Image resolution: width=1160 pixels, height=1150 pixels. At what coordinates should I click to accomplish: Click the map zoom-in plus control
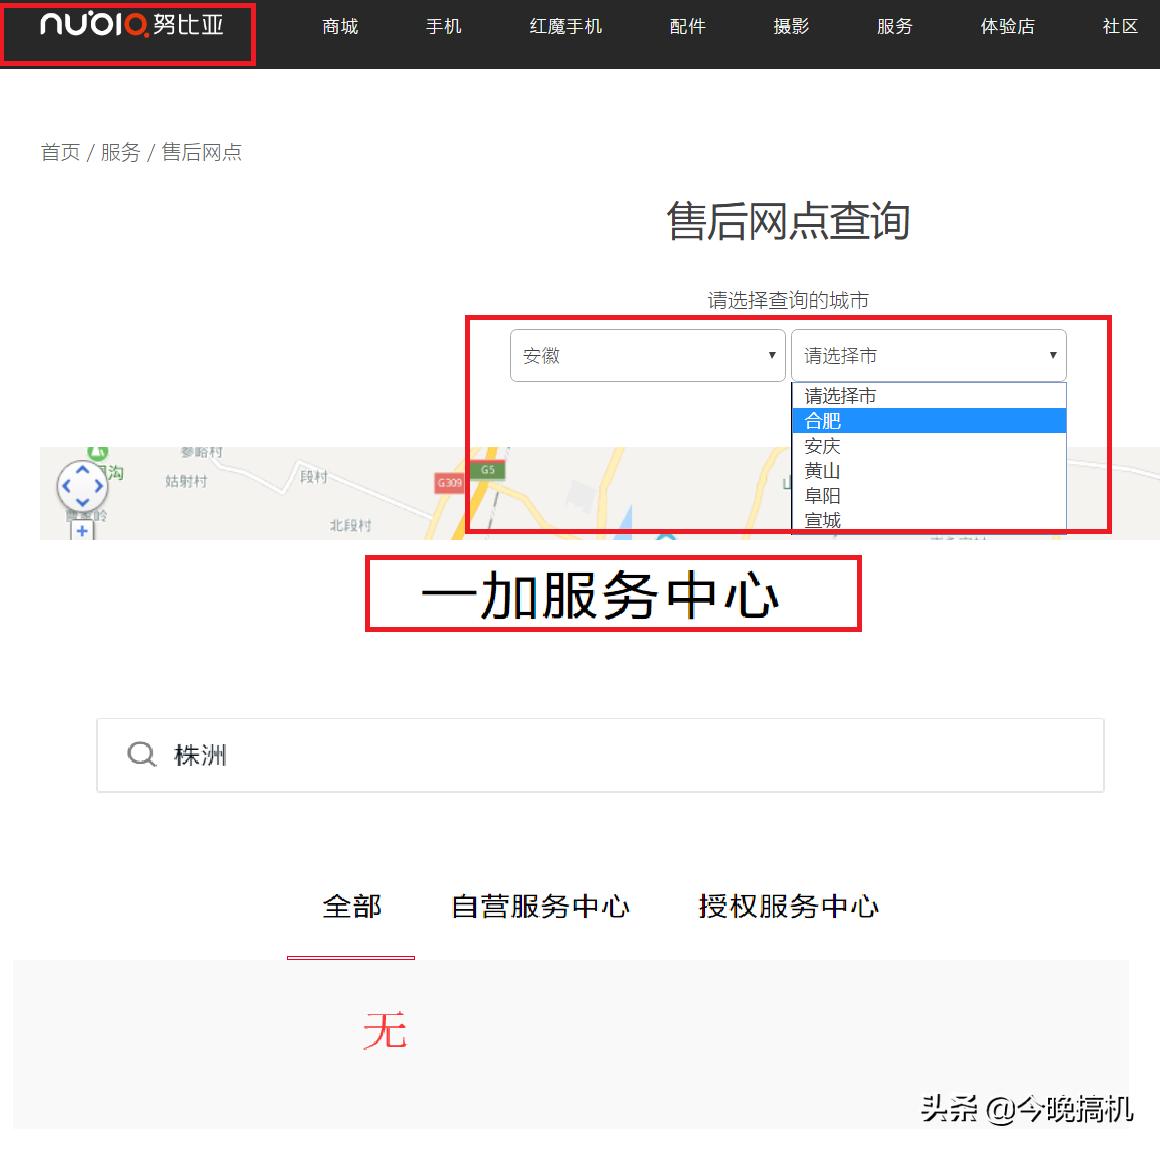click(82, 530)
